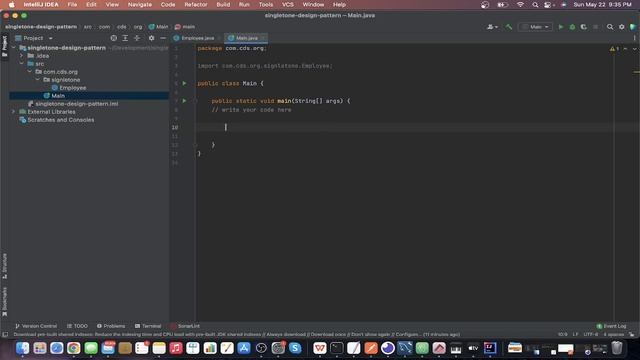This screenshot has width=640, height=360.
Task: Close the Main.java tab
Action: (x=263, y=38)
